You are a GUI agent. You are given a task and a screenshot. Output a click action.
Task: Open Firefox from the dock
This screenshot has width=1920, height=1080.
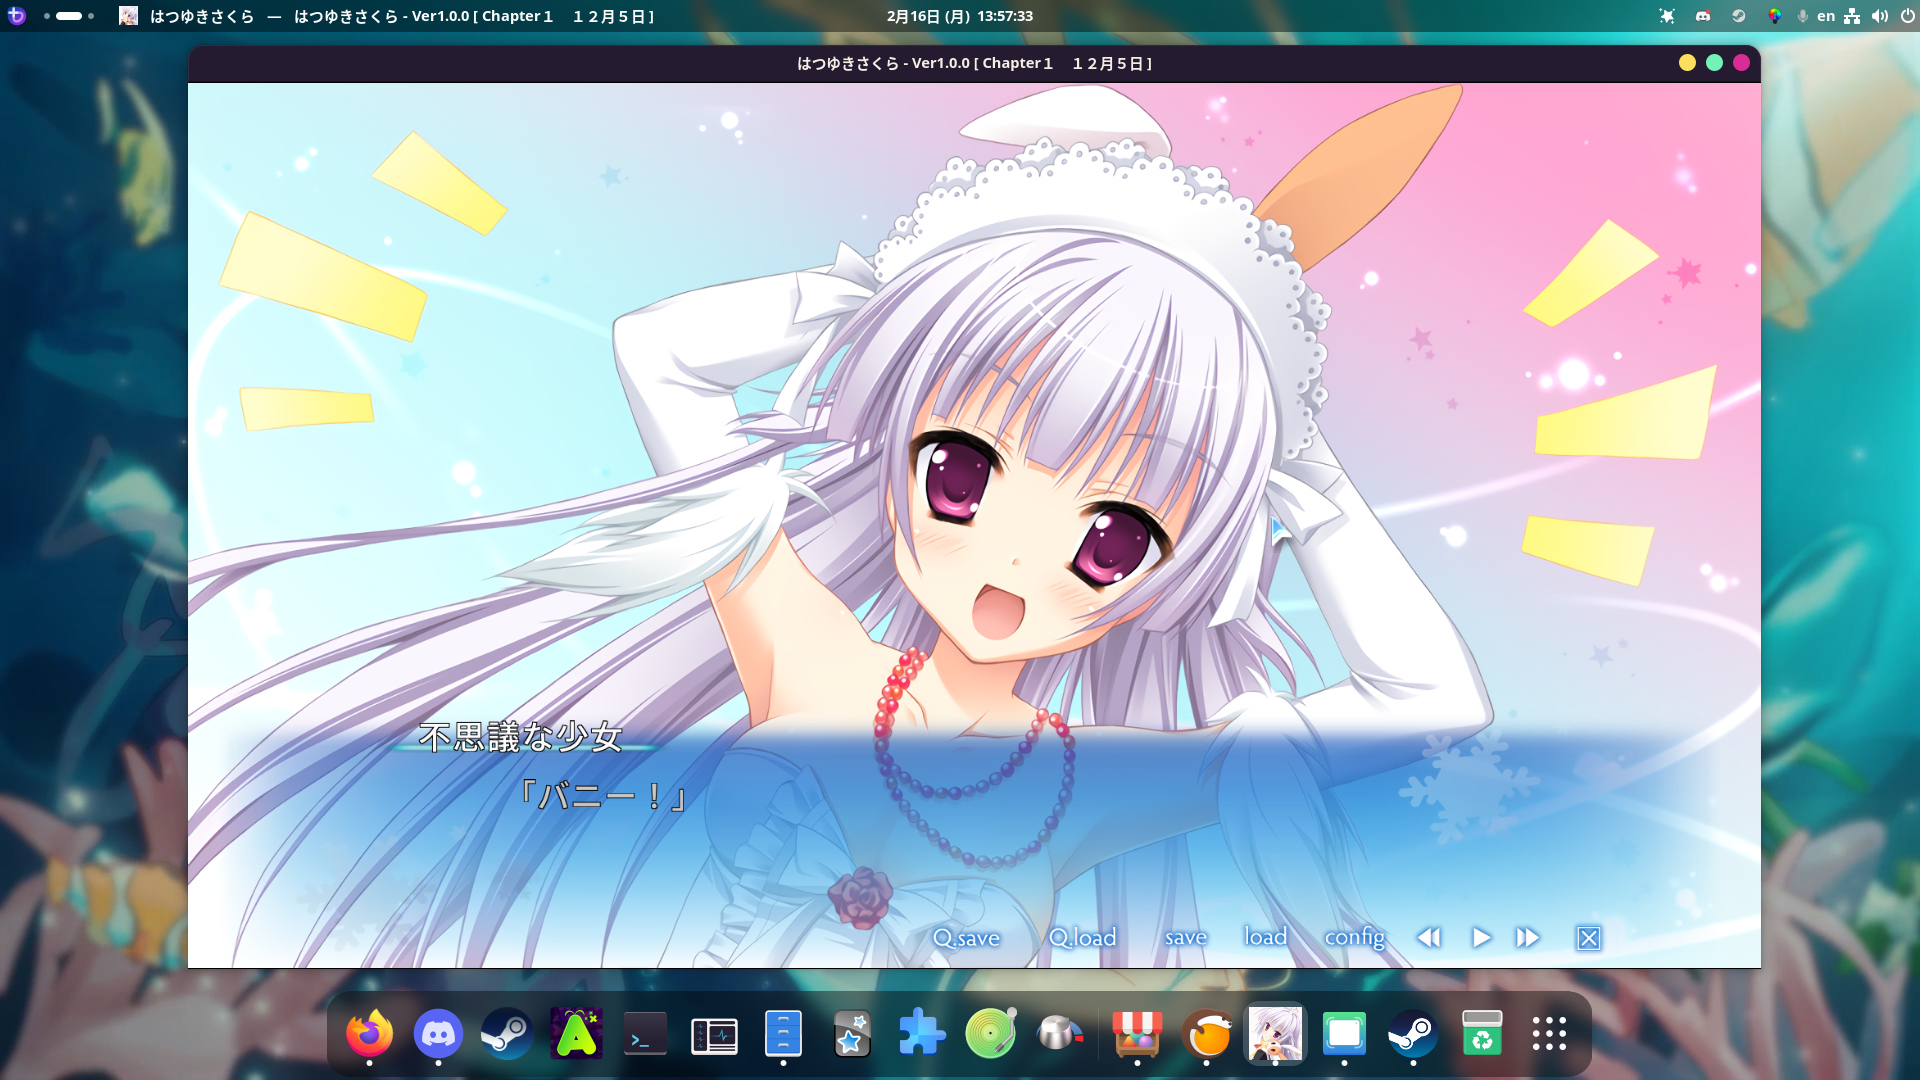click(369, 1034)
